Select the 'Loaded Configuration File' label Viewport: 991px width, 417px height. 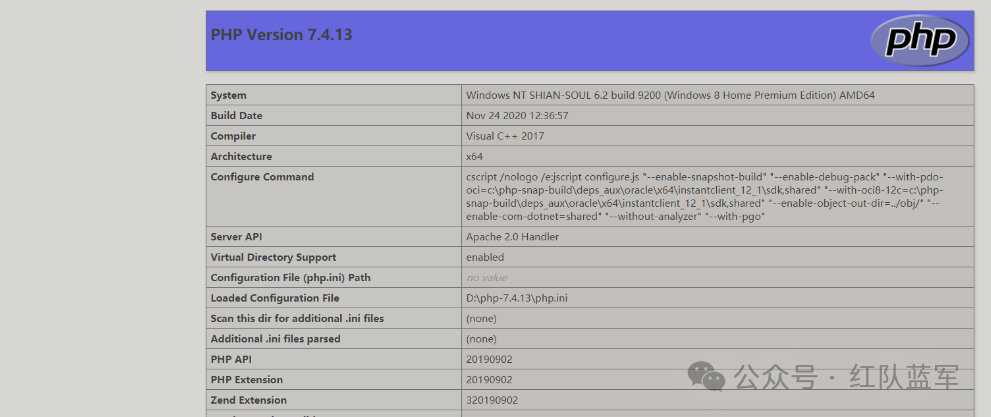click(275, 298)
